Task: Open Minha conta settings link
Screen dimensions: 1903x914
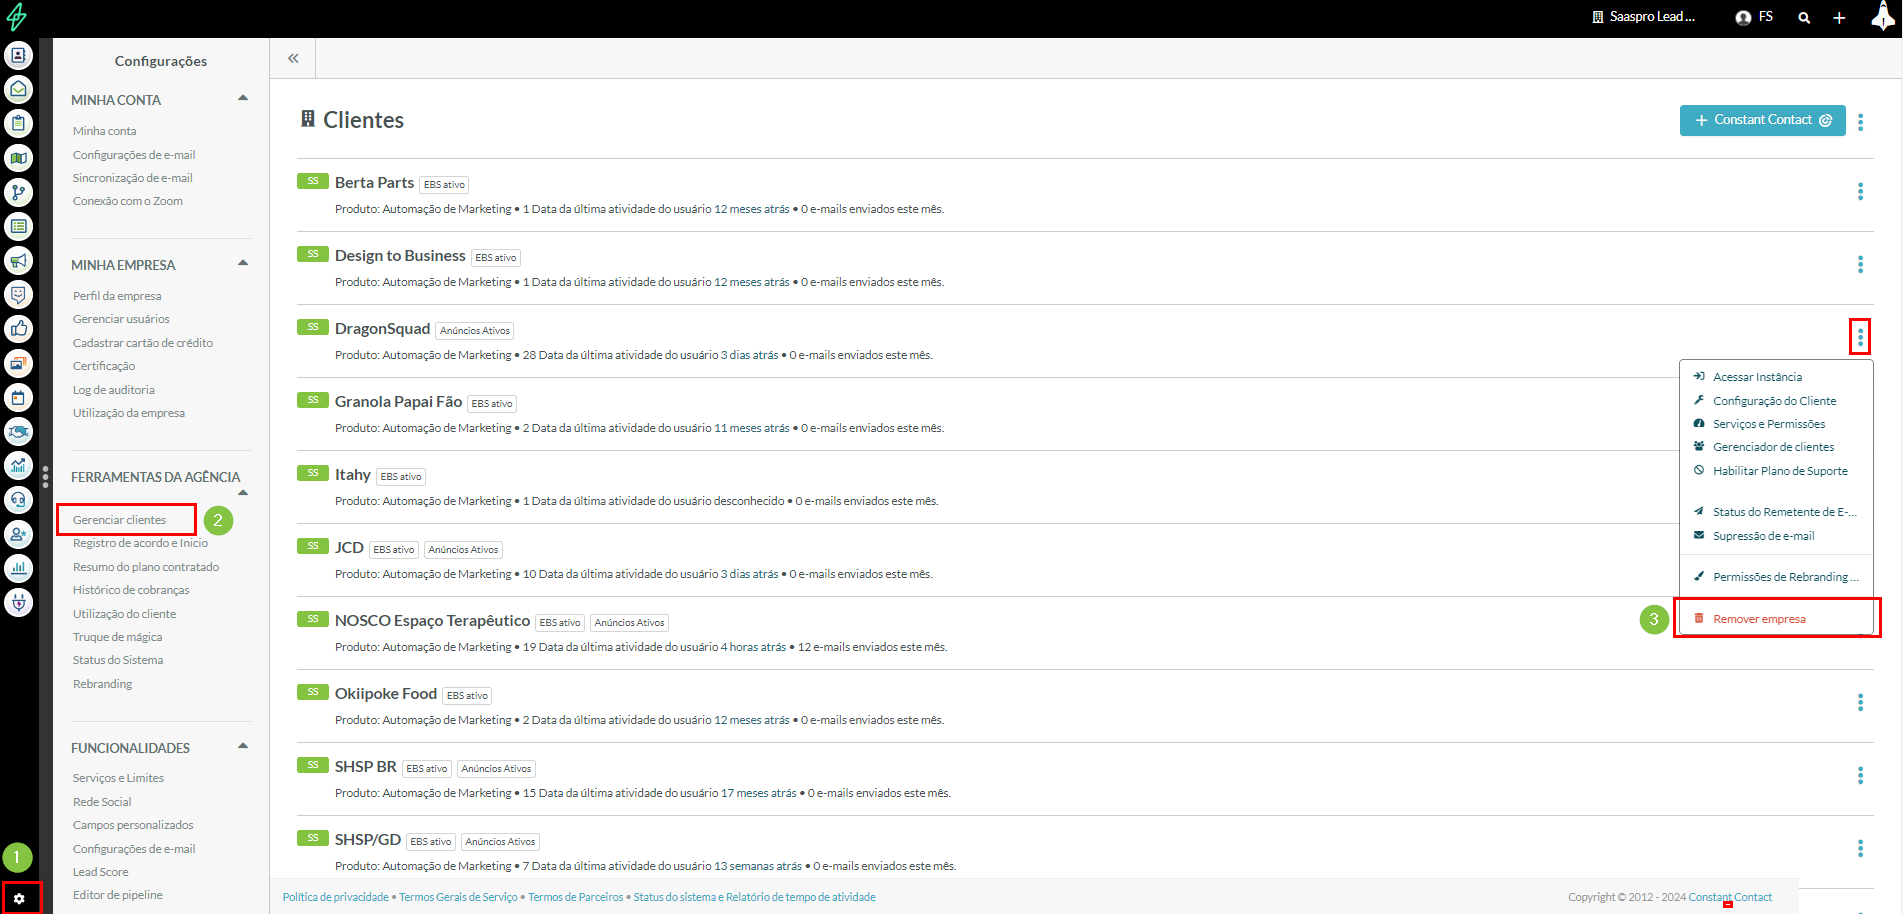Action: click(x=104, y=131)
